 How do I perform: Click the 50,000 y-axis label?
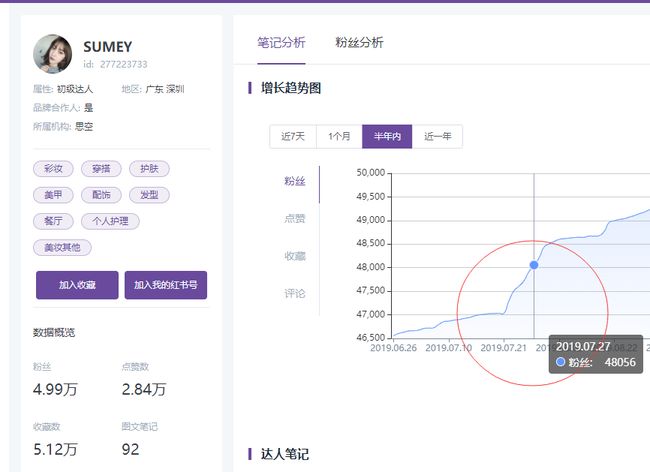(x=371, y=173)
